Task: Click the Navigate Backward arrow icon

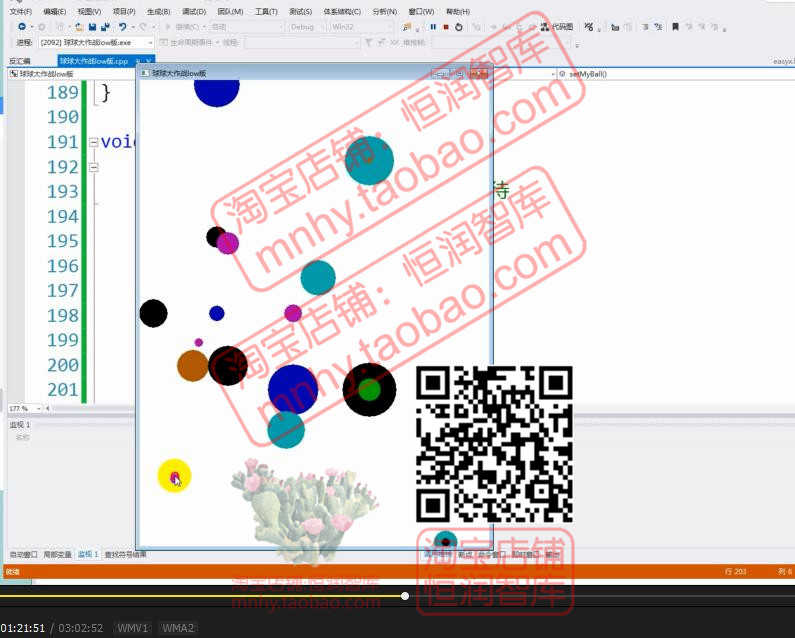Action: (21, 27)
